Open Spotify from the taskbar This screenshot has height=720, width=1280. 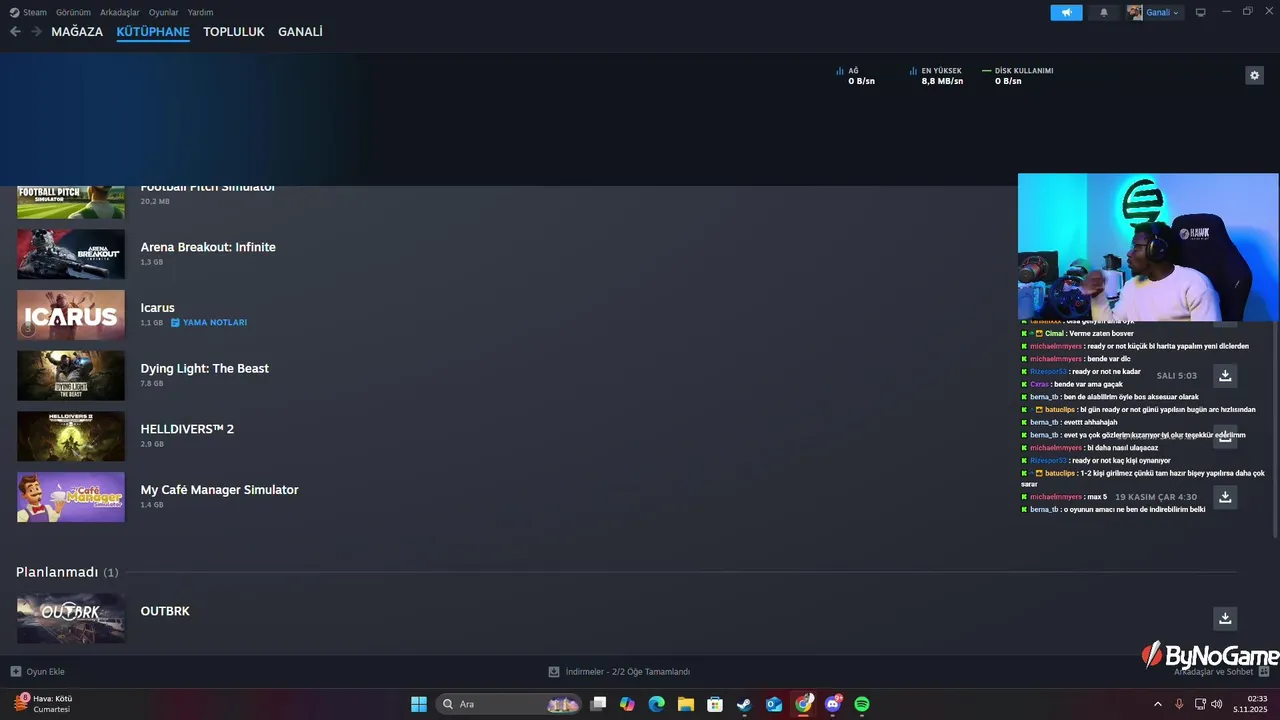(862, 704)
